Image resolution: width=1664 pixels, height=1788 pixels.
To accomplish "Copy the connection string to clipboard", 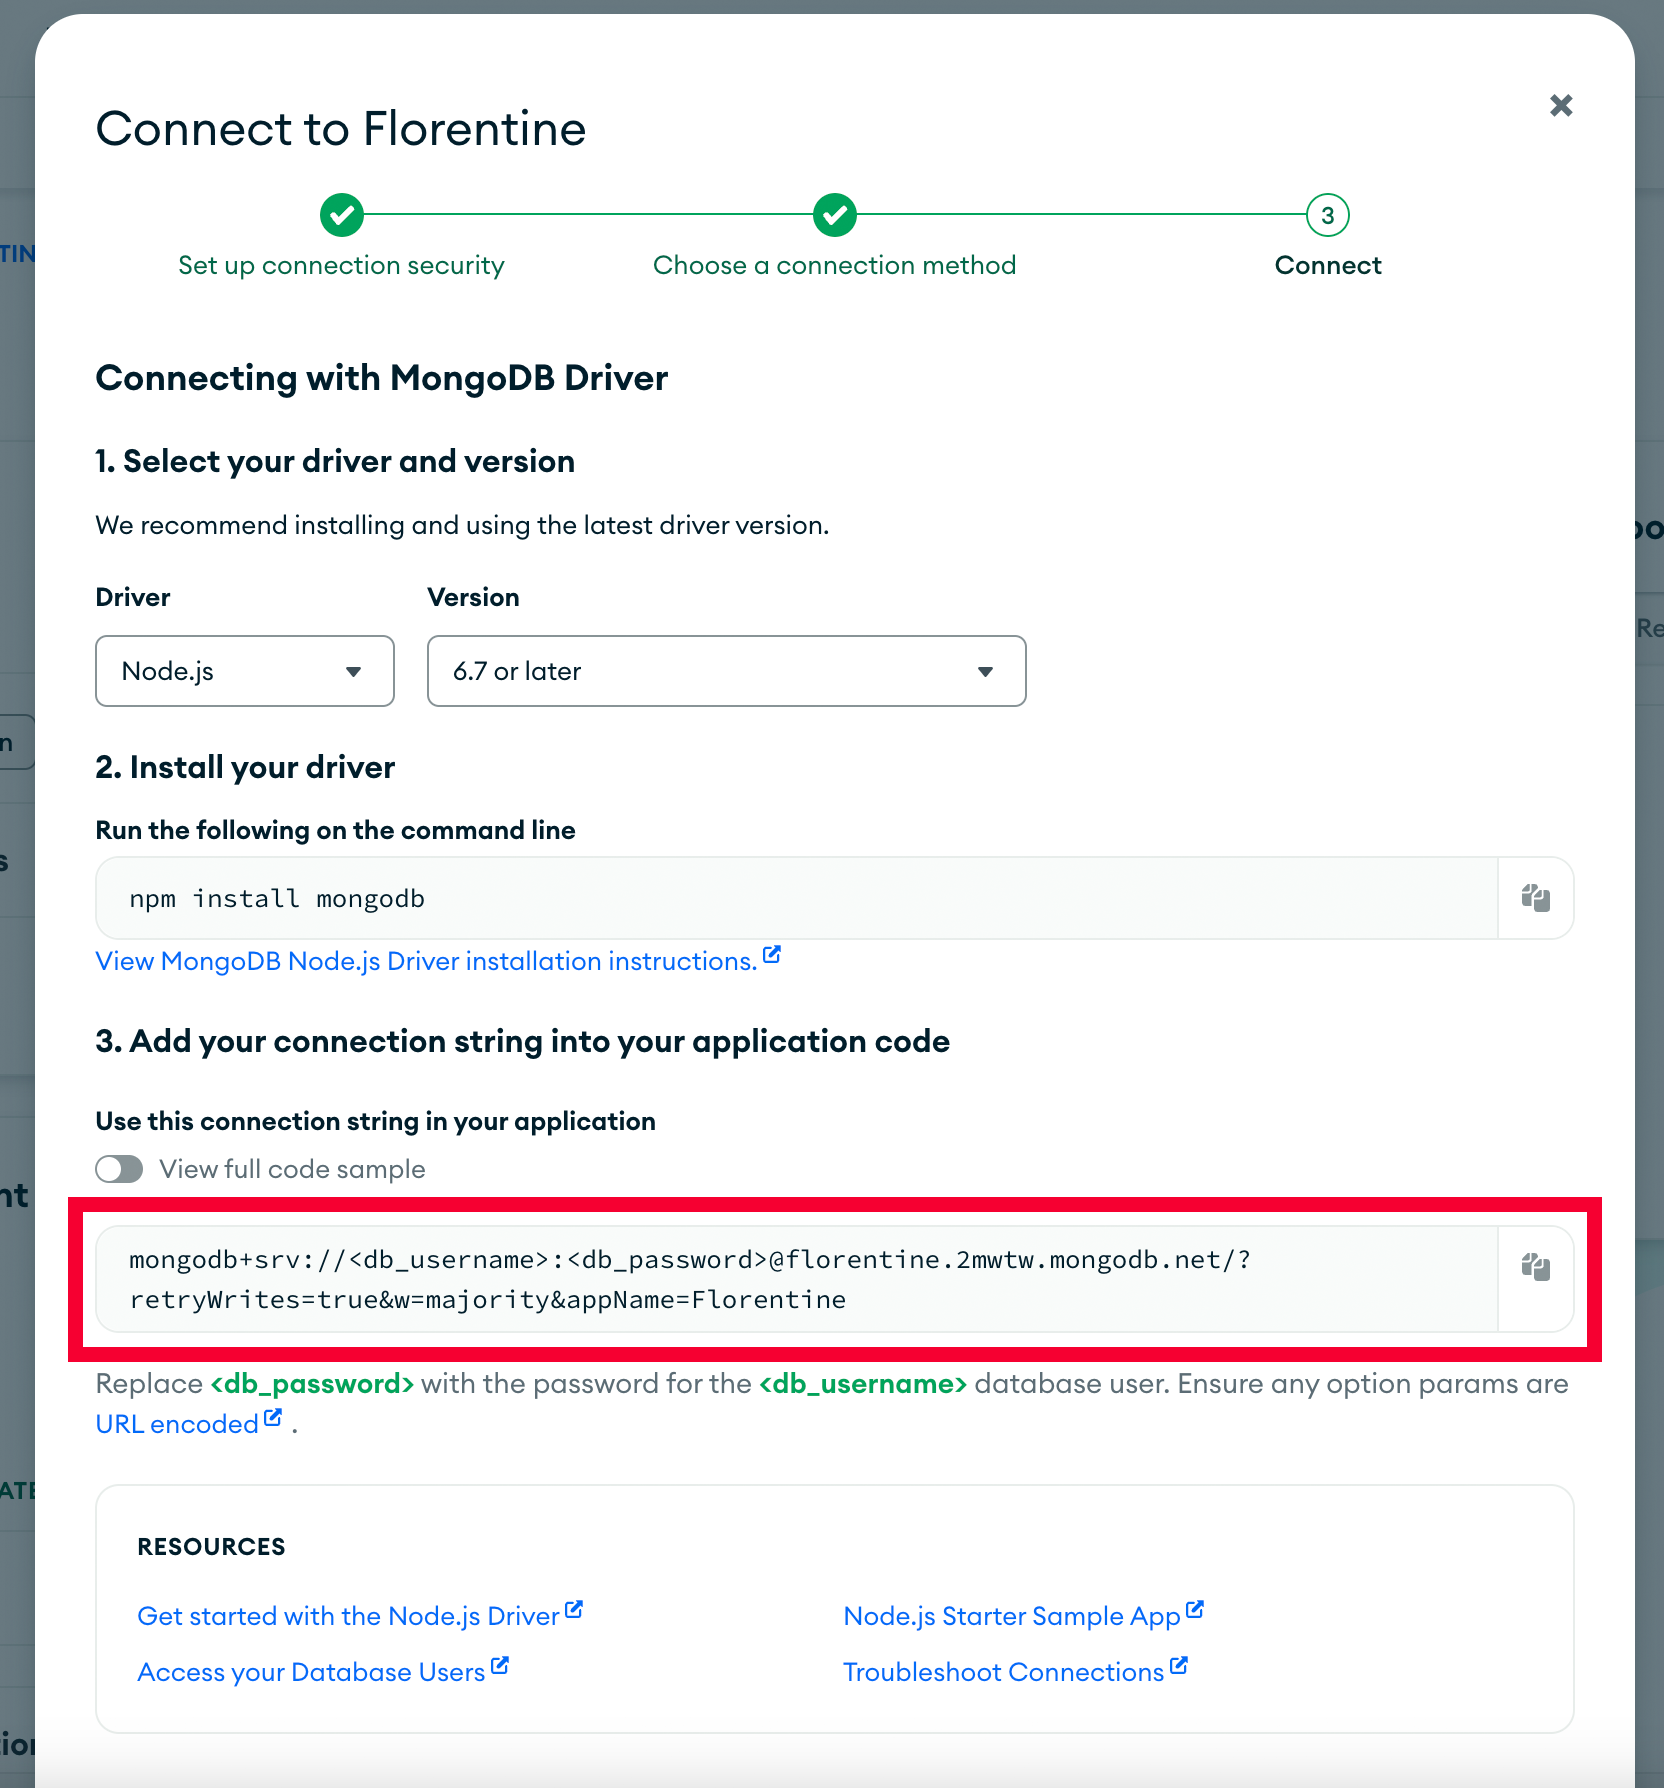I will [1536, 1267].
